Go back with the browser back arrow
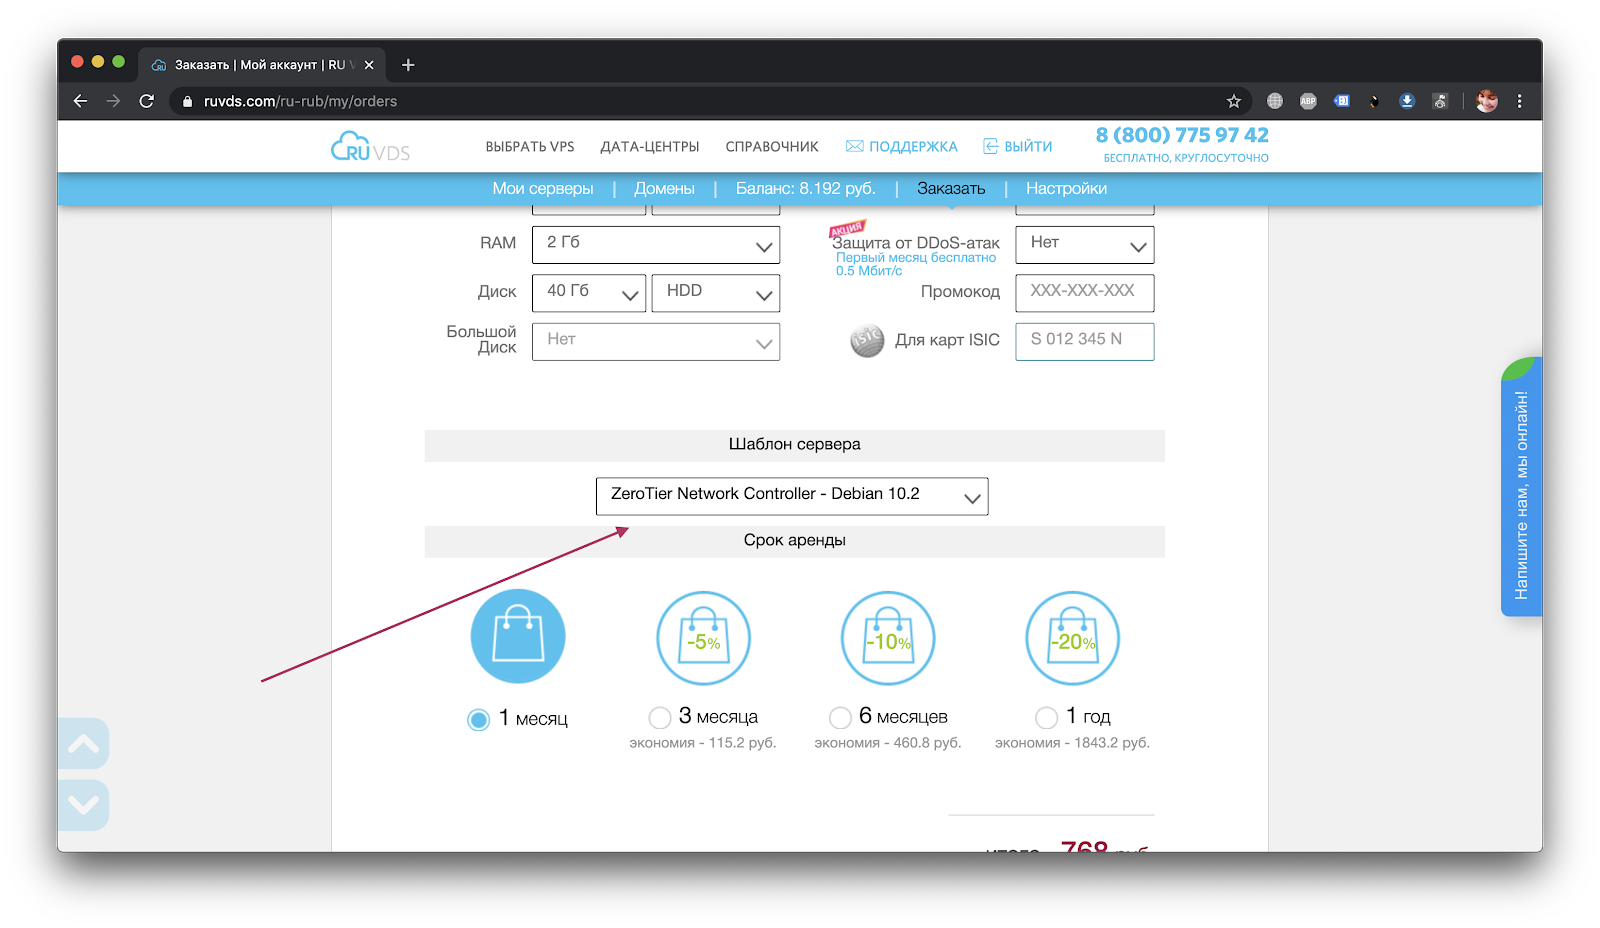Screen dimensions: 1600x928 (x=81, y=101)
